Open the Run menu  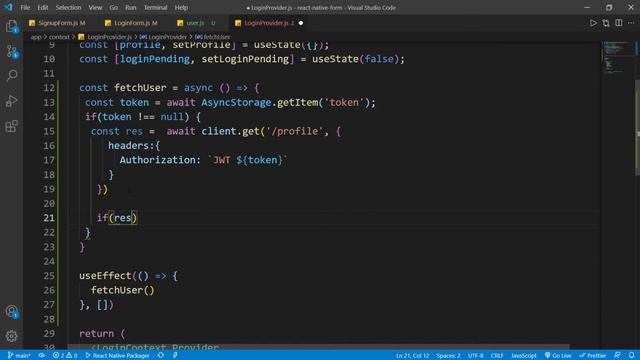131,7
